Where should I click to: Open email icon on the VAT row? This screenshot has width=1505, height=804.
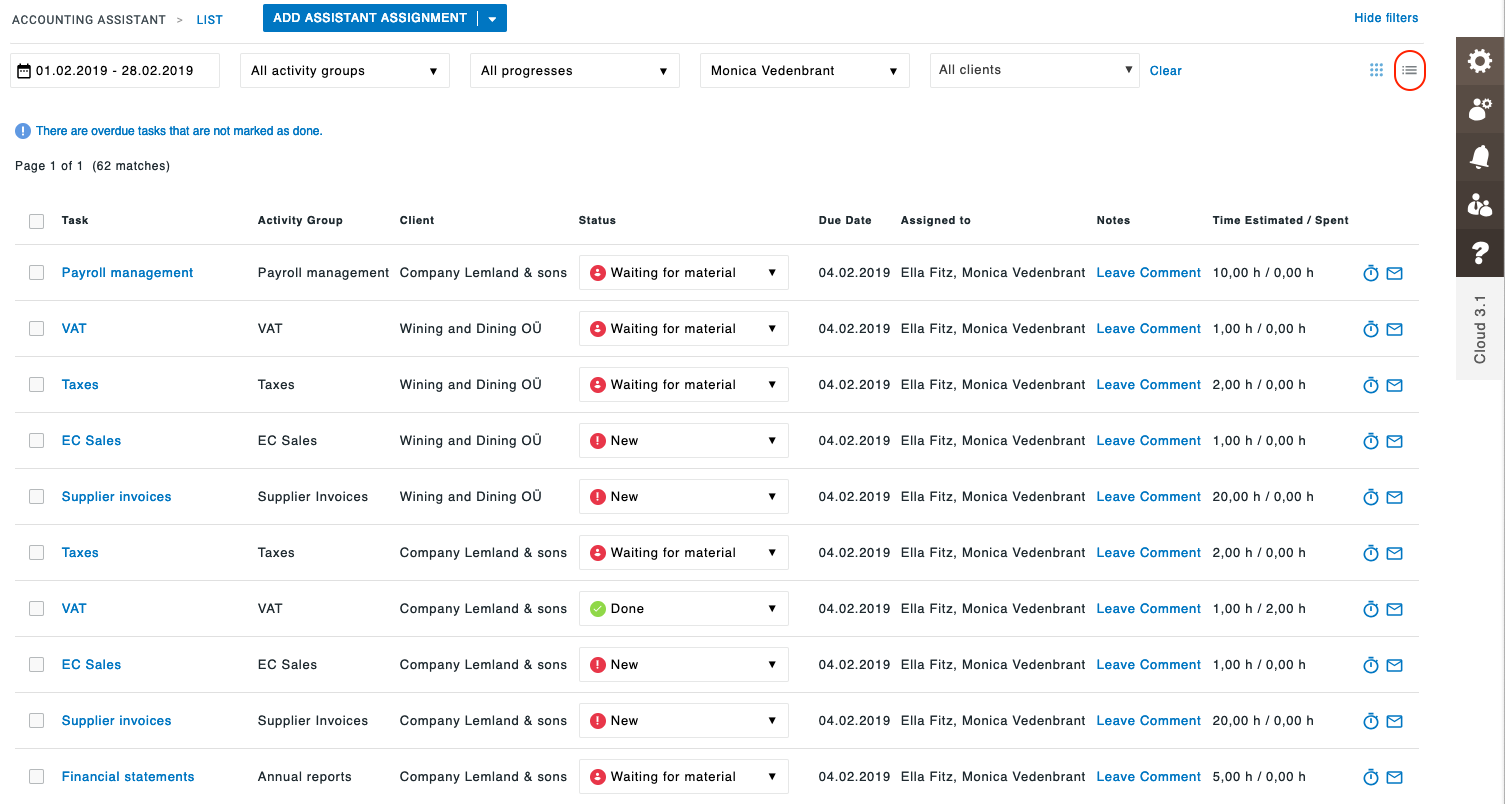coord(1395,328)
